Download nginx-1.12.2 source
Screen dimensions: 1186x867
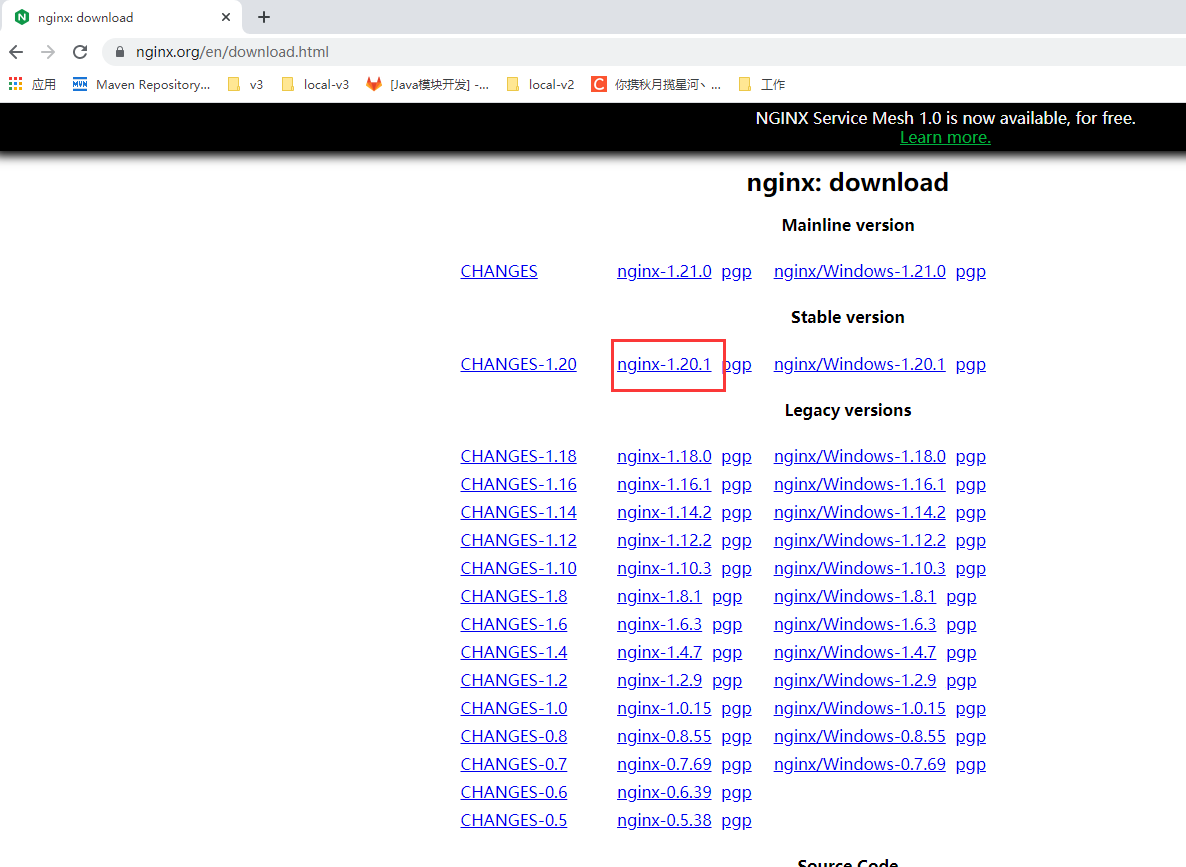pos(664,541)
